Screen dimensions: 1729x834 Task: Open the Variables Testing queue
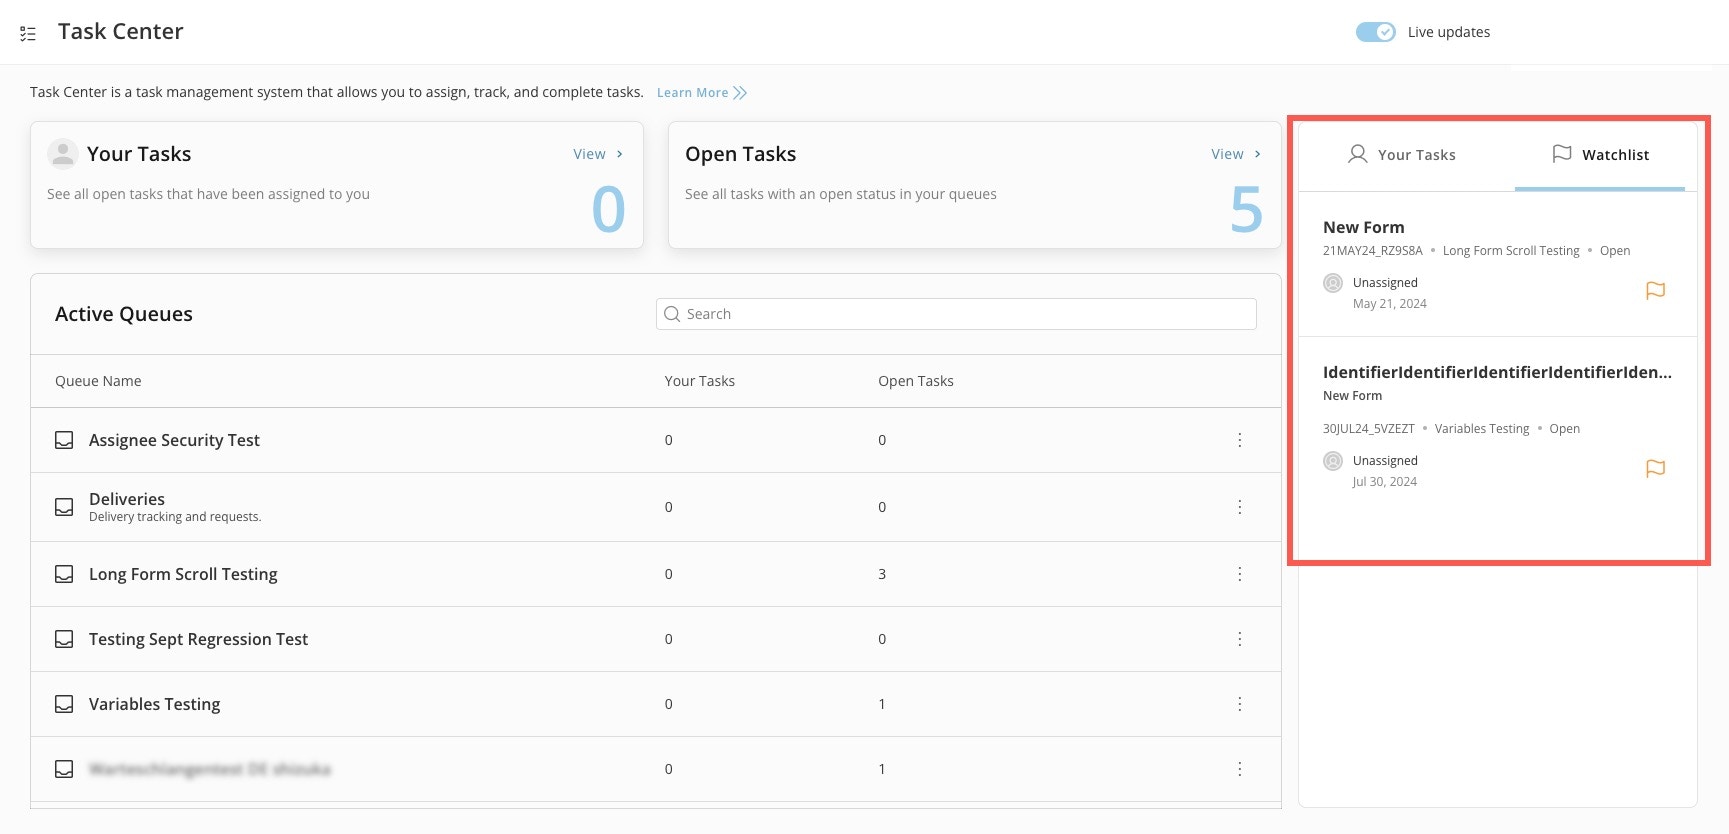click(154, 704)
